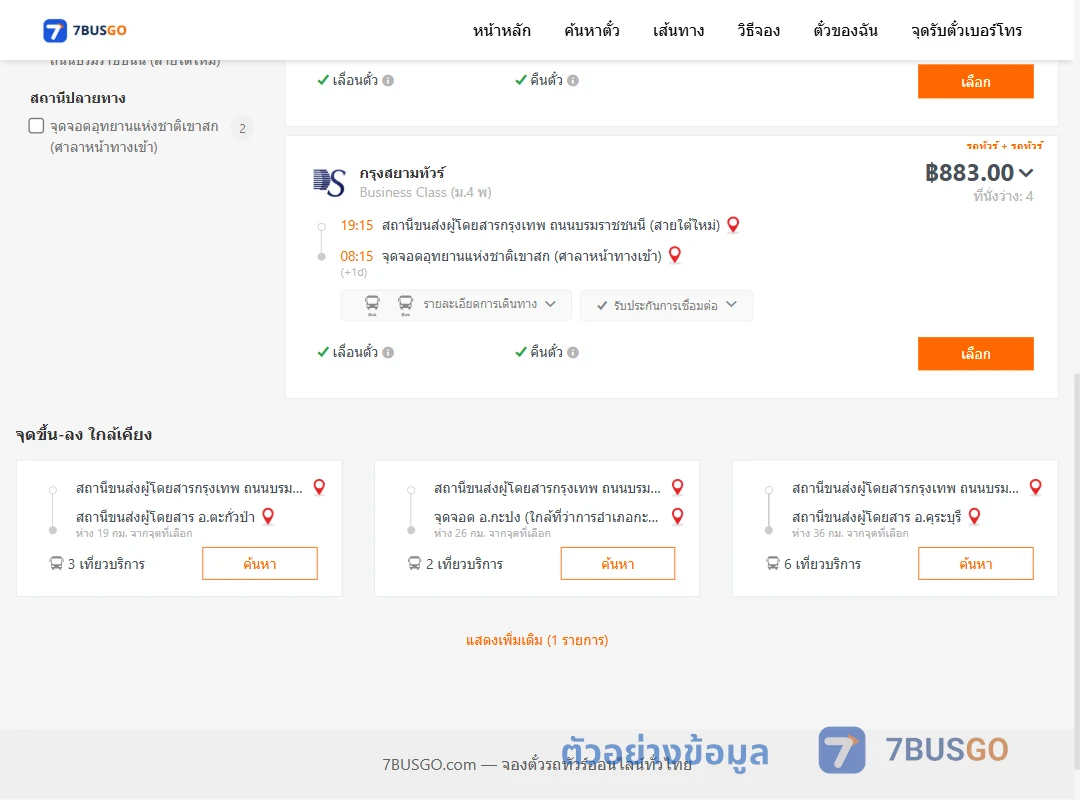The height and width of the screenshot is (800, 1080).
Task: Click the Business Class (ม.4 พ) text
Action: point(426,192)
